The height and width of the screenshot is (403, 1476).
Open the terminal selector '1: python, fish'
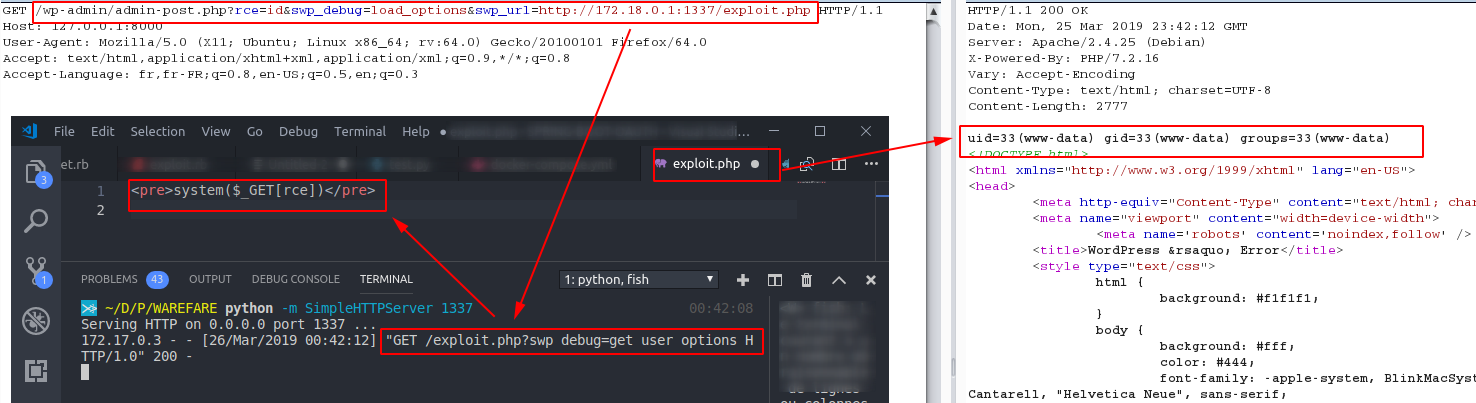click(638, 280)
